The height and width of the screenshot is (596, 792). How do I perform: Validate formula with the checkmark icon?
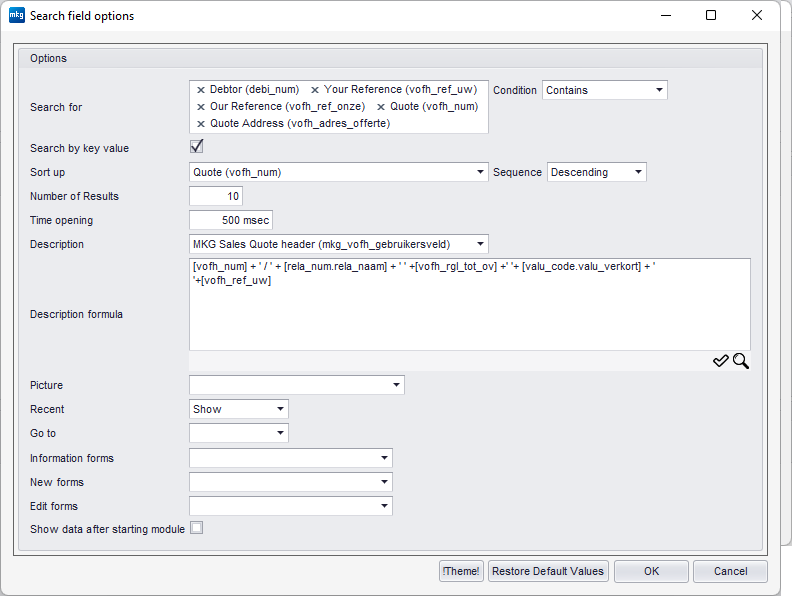[x=721, y=361]
